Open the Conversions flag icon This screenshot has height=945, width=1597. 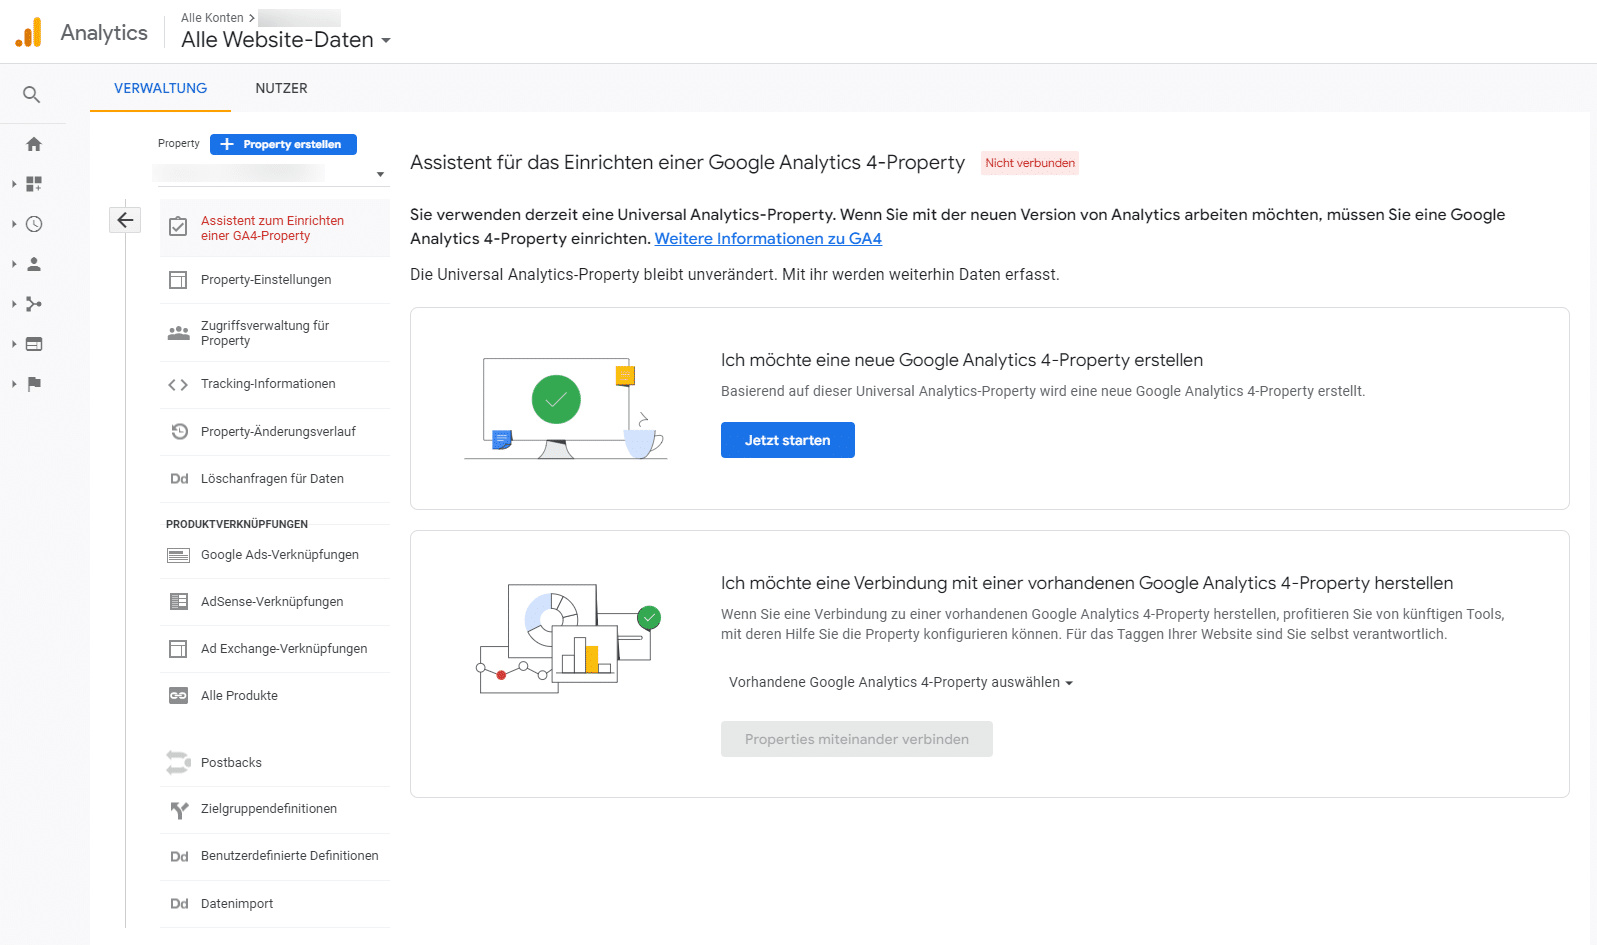click(34, 384)
